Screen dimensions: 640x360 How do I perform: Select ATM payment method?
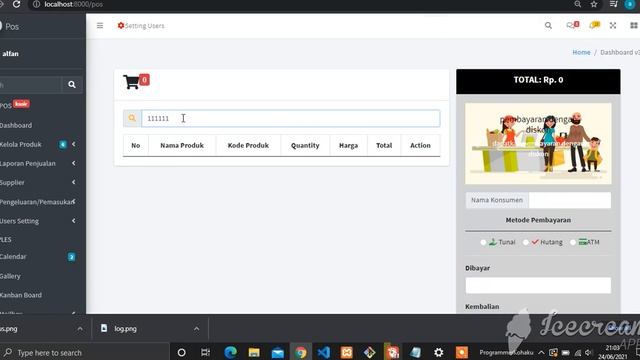click(573, 242)
